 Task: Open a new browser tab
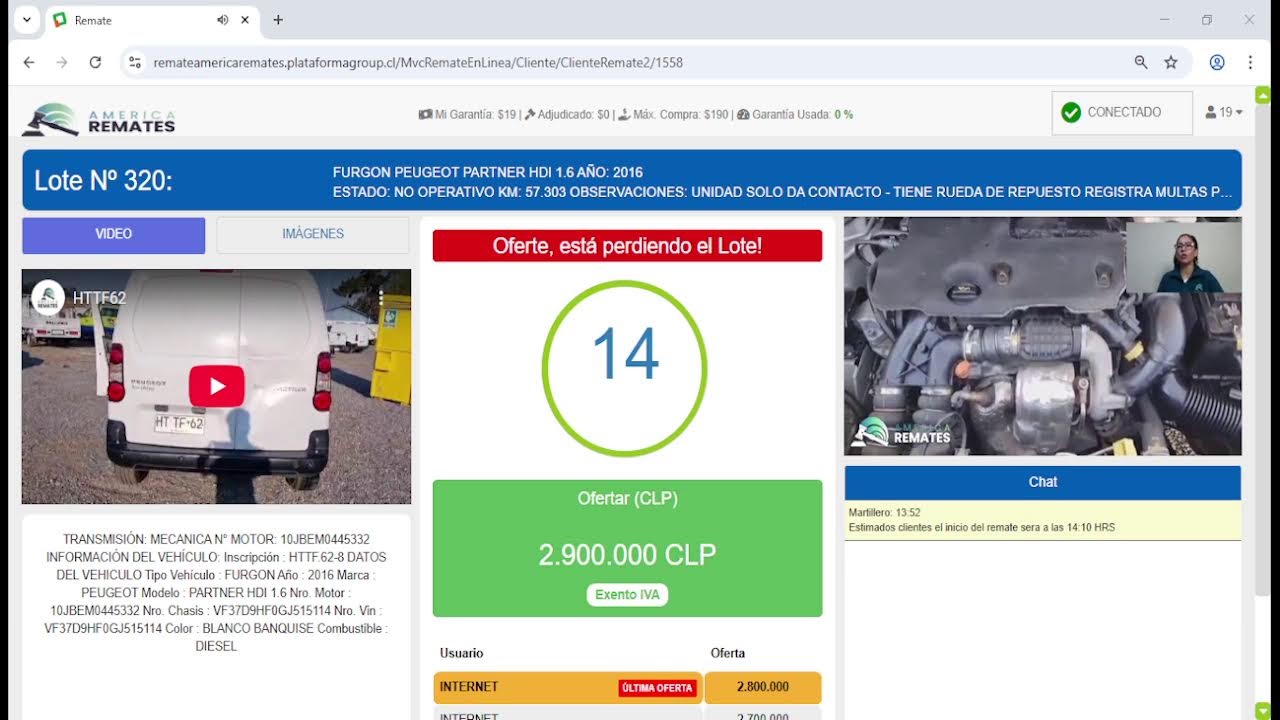click(278, 20)
